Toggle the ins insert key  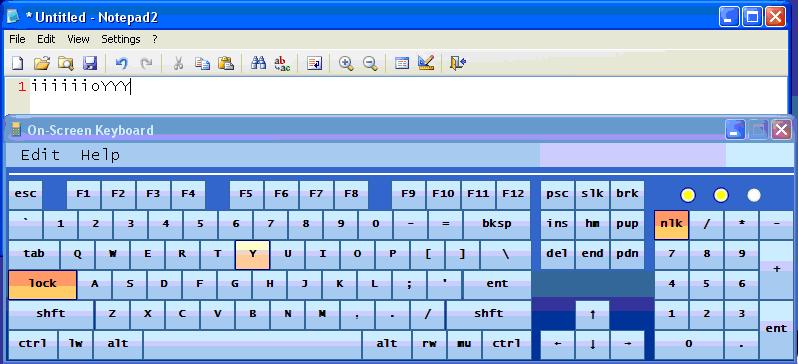pyautogui.click(x=557, y=225)
